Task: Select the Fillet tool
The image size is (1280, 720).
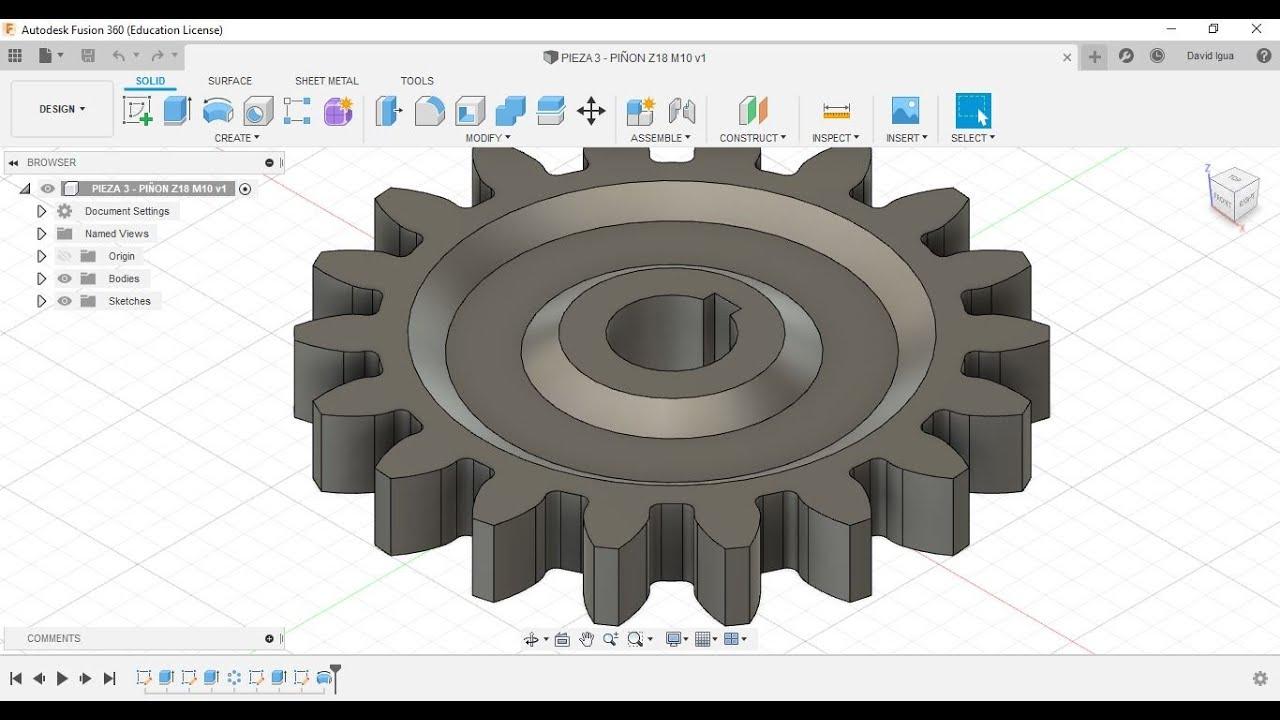Action: pyautogui.click(x=429, y=110)
